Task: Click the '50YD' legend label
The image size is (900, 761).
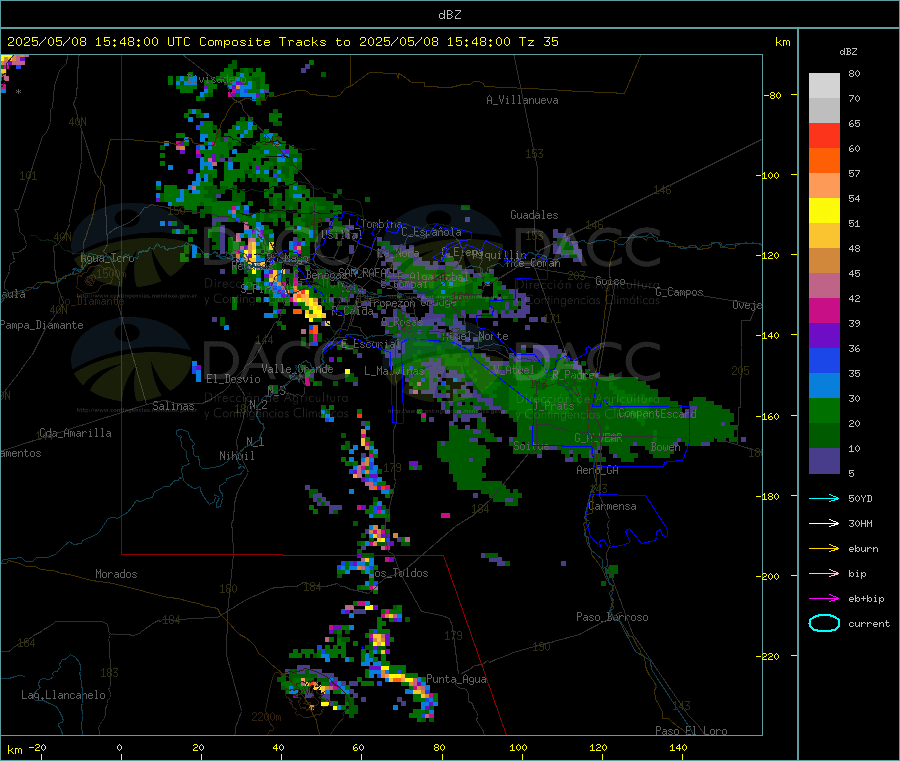Action: [x=860, y=498]
